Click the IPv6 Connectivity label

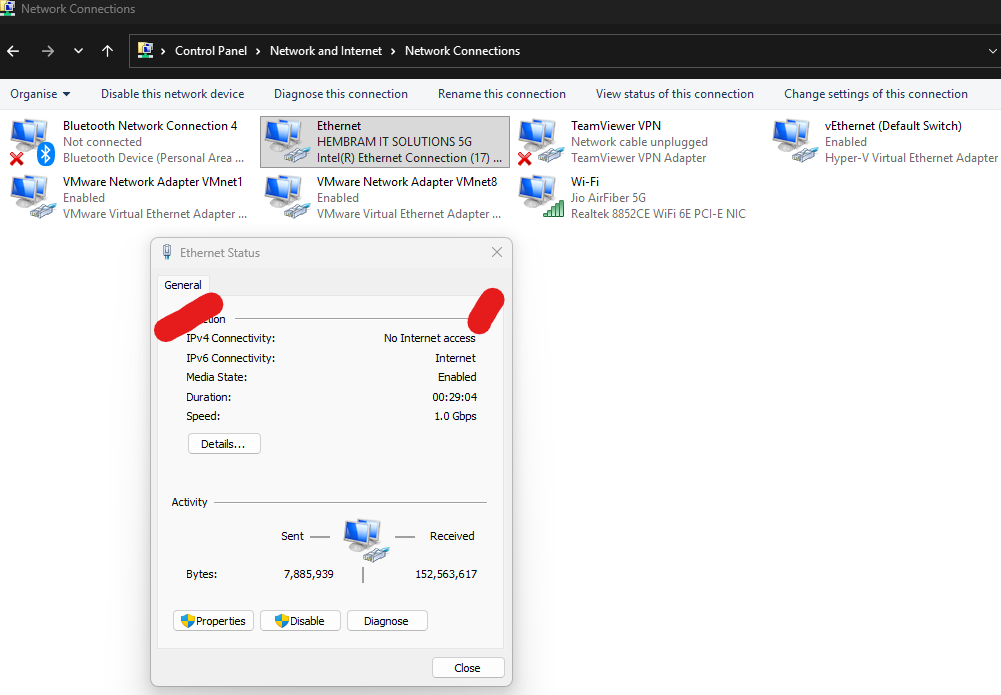pos(230,358)
